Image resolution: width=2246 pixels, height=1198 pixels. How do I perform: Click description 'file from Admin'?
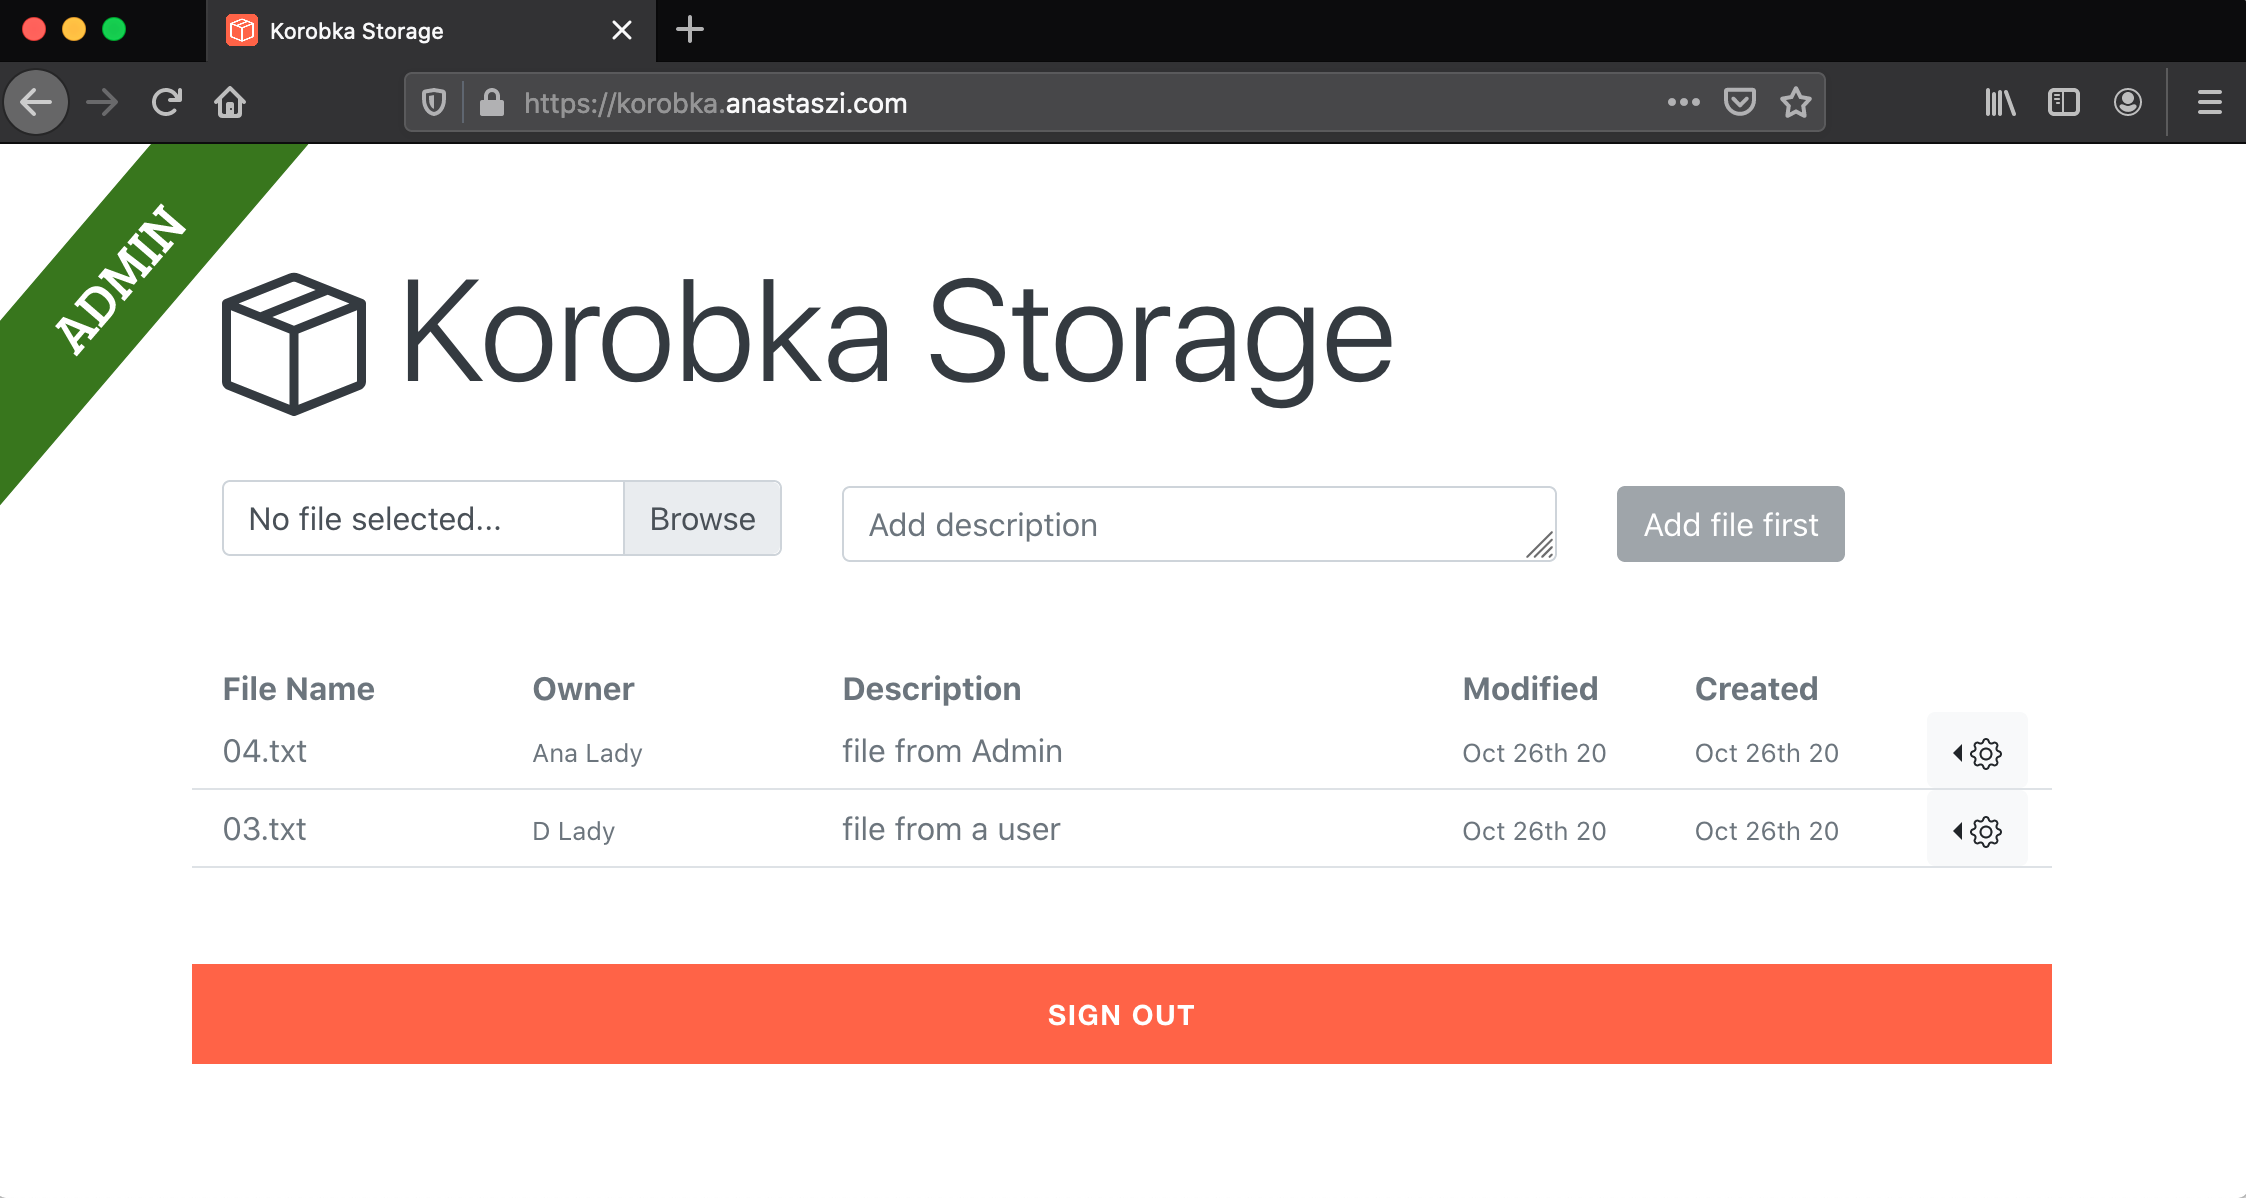click(952, 751)
